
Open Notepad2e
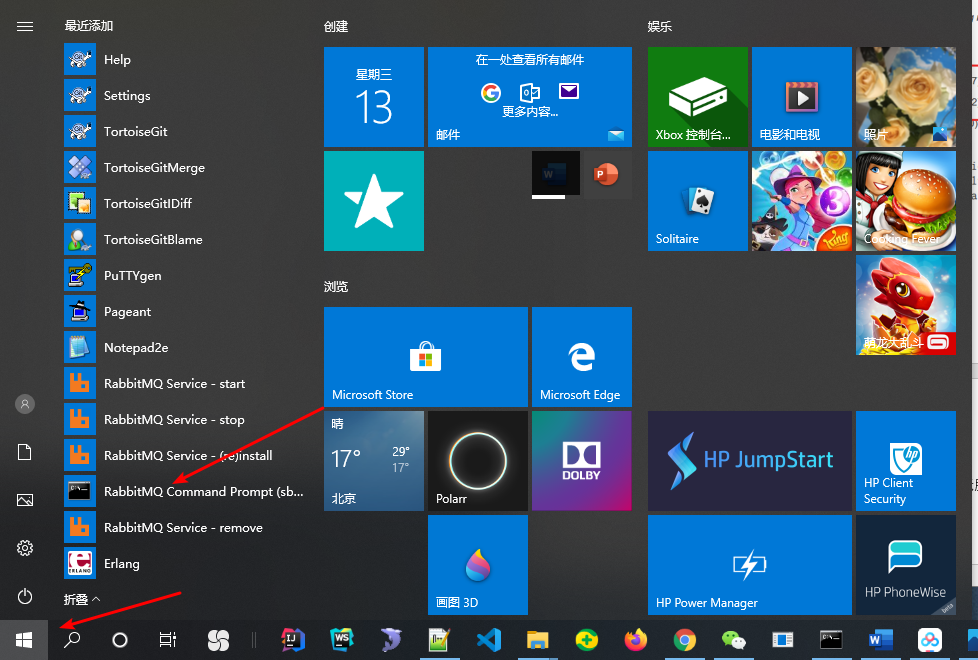[x=184, y=347]
